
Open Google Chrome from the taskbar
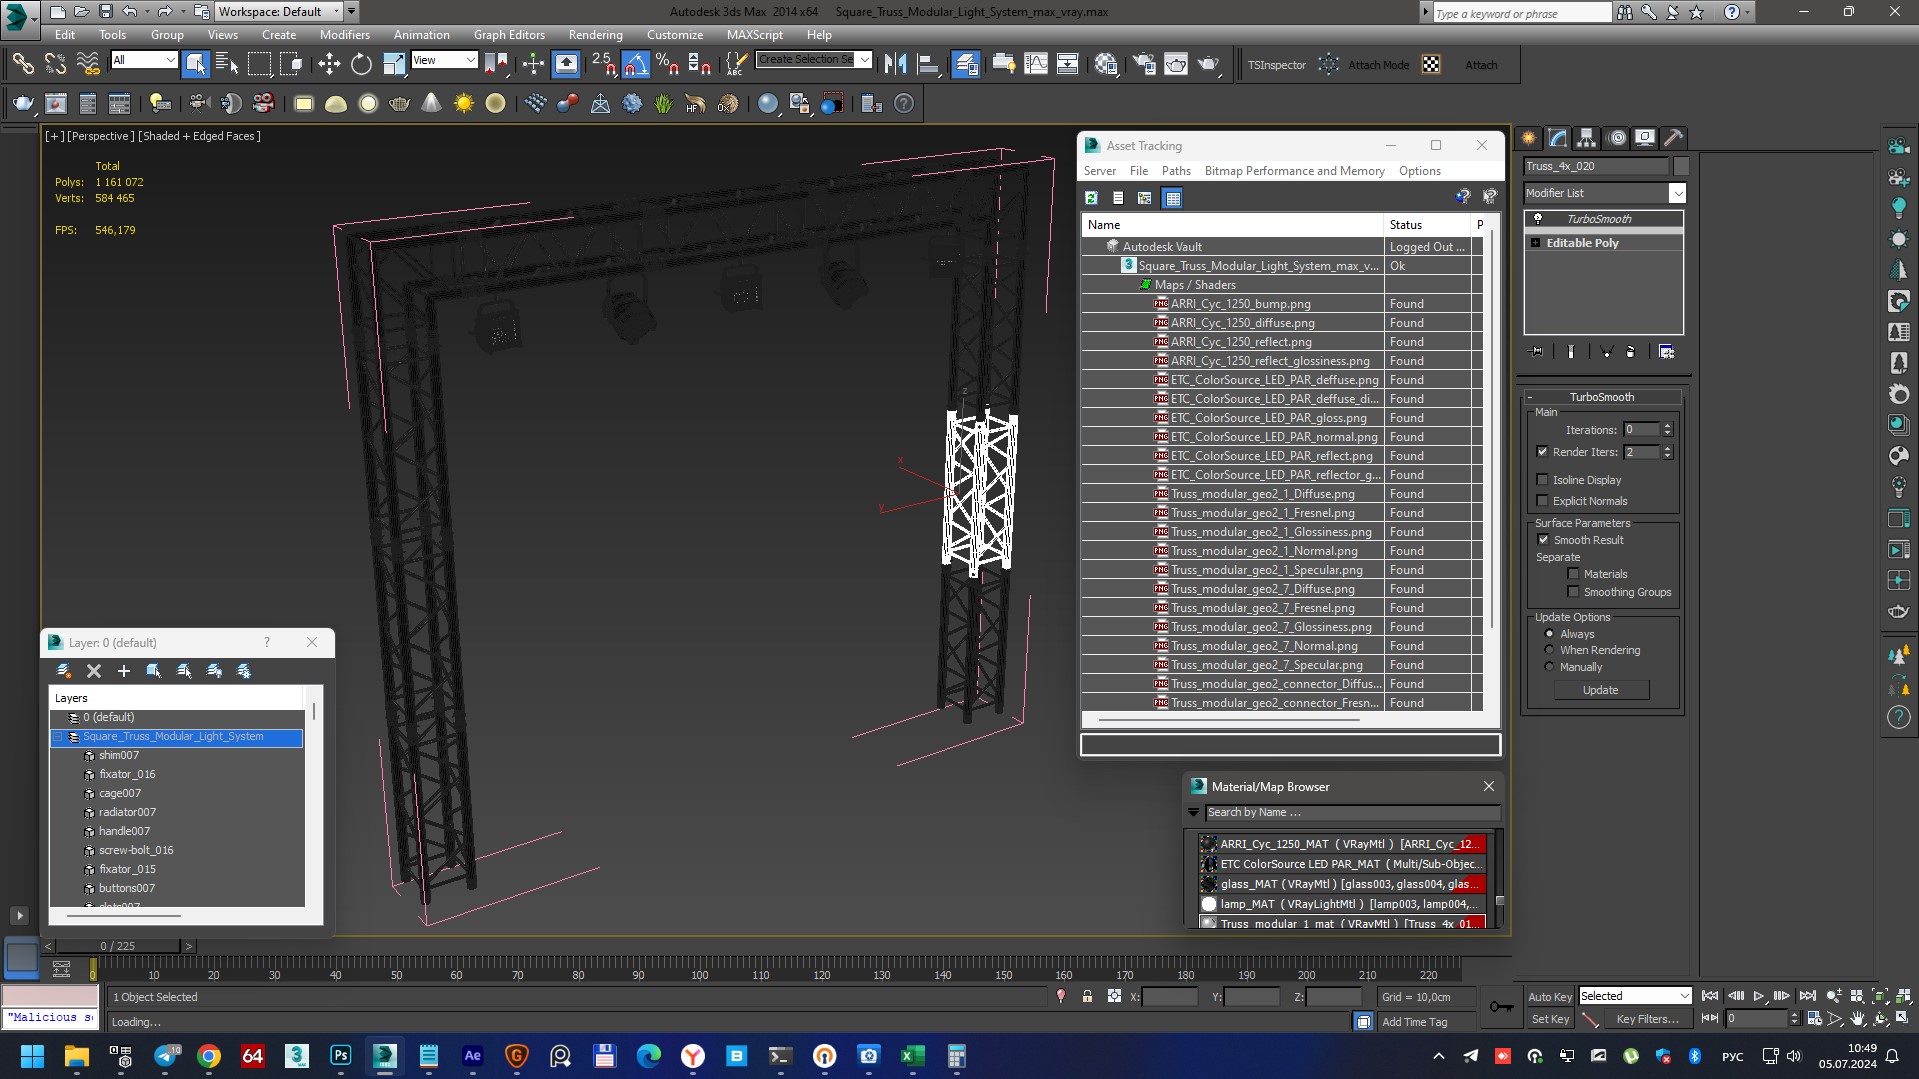209,1056
